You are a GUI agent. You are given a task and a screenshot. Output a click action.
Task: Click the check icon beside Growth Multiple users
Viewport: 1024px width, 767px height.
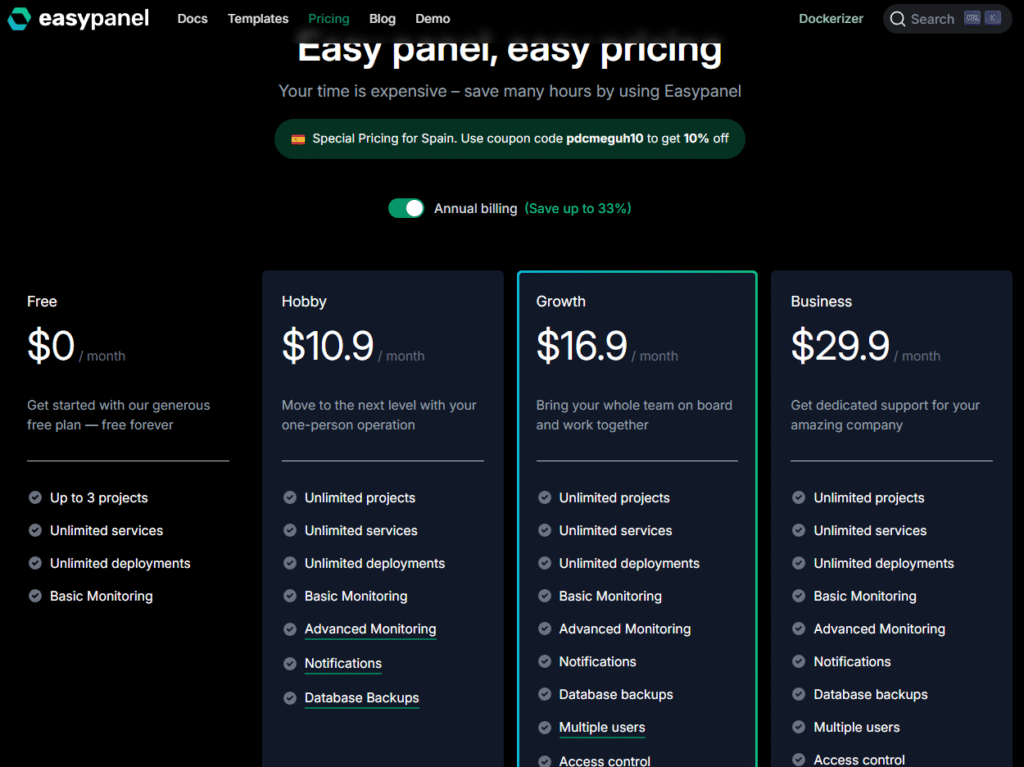(545, 727)
